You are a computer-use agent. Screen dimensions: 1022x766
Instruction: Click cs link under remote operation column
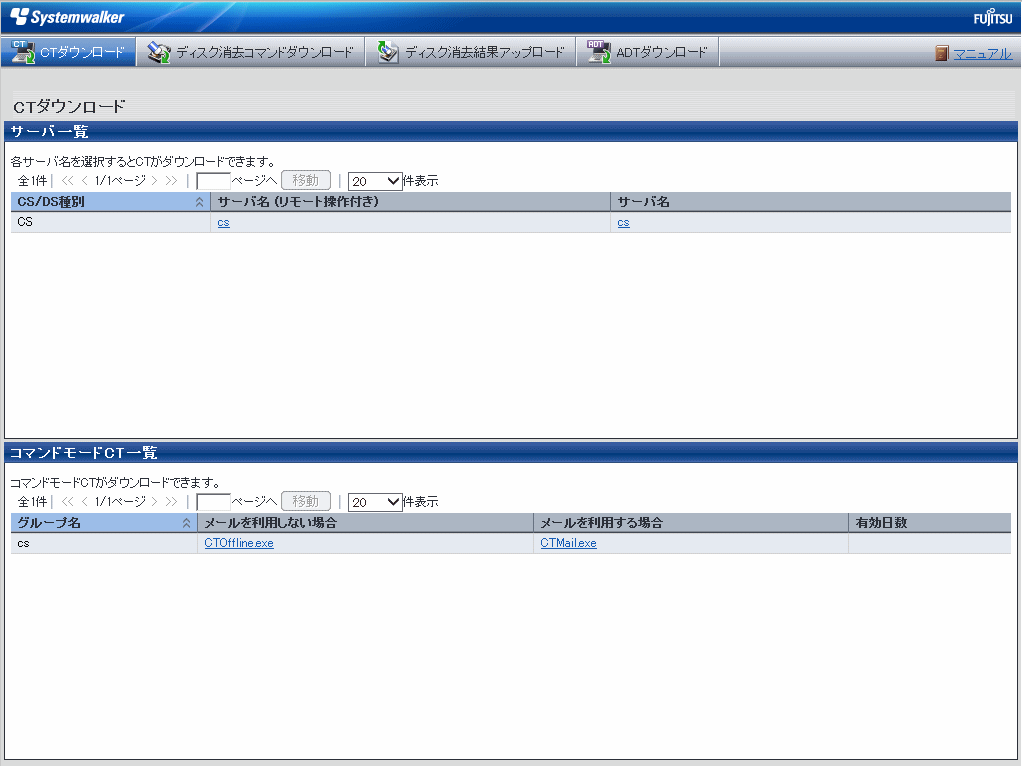[223, 223]
